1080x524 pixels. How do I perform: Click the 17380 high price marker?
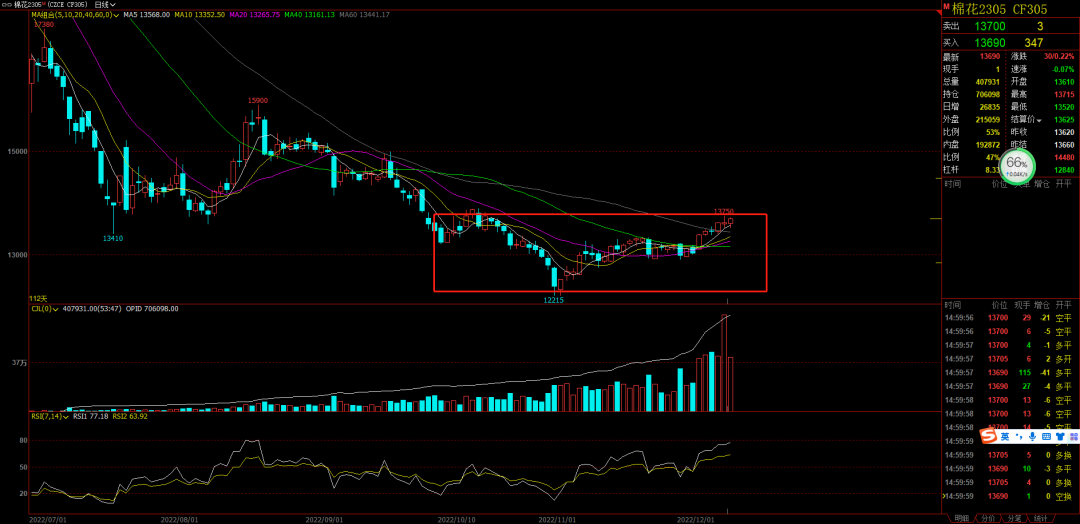coord(44,23)
